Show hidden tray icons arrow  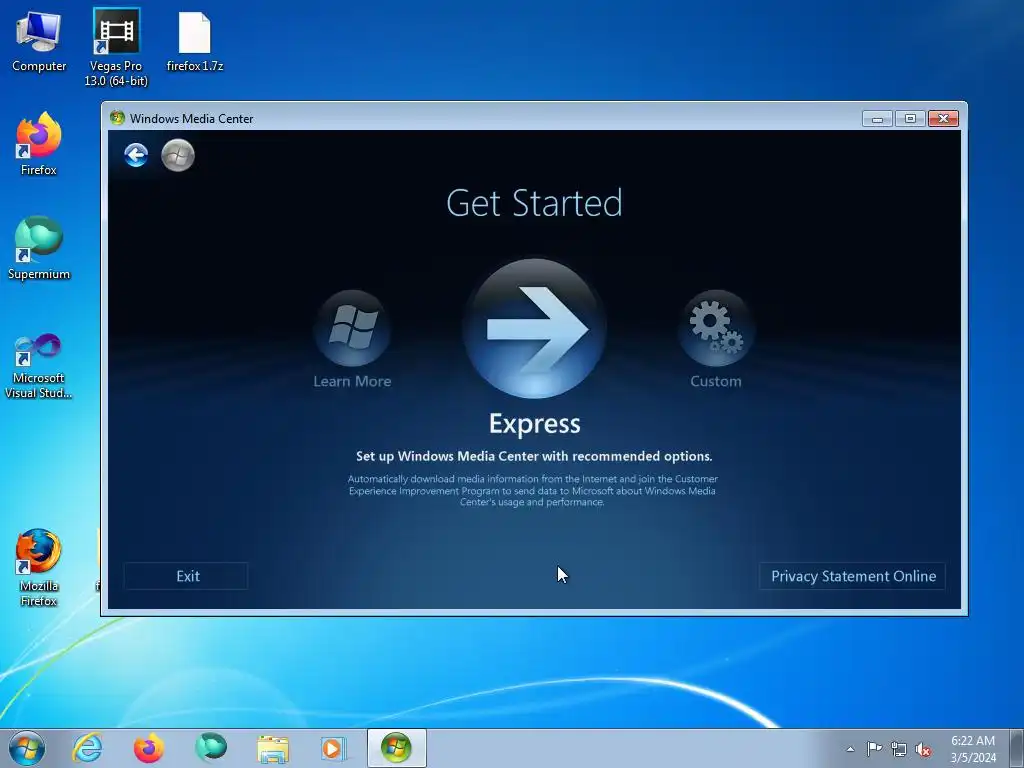point(850,749)
